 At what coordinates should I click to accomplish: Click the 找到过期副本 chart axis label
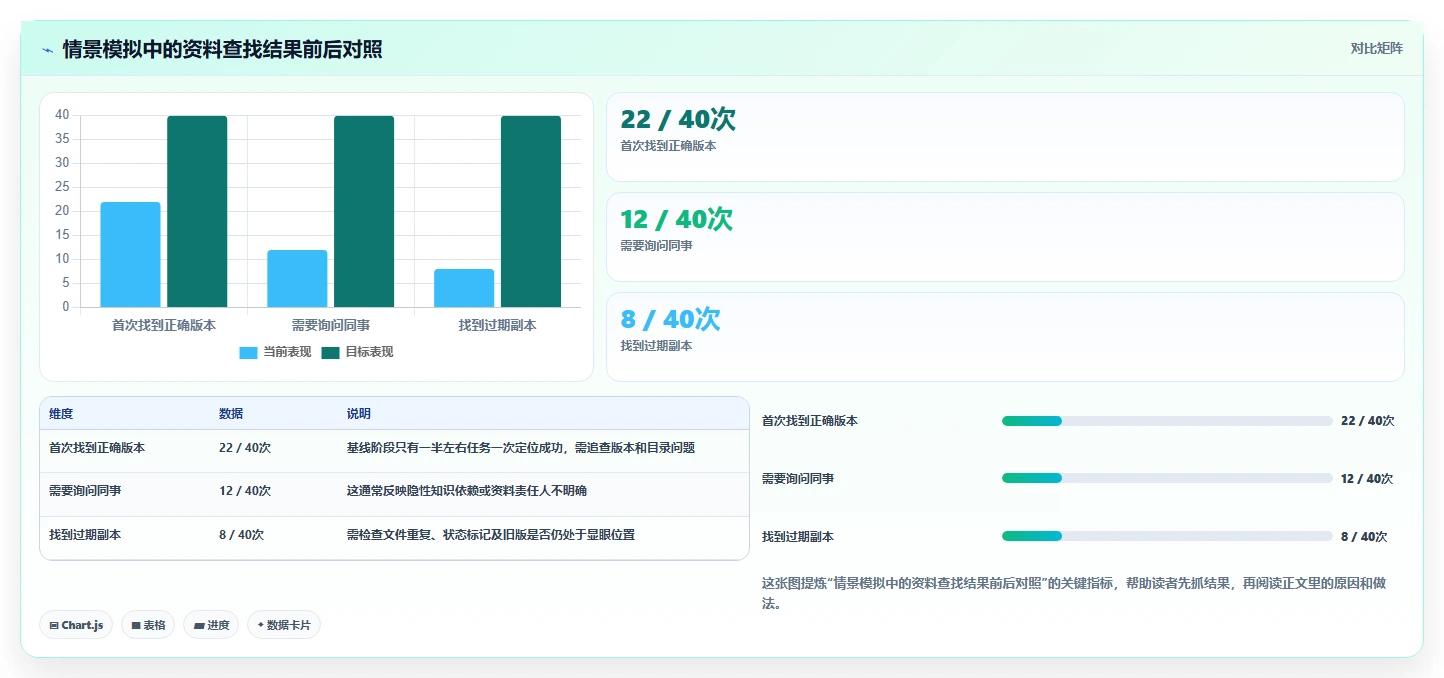(498, 325)
